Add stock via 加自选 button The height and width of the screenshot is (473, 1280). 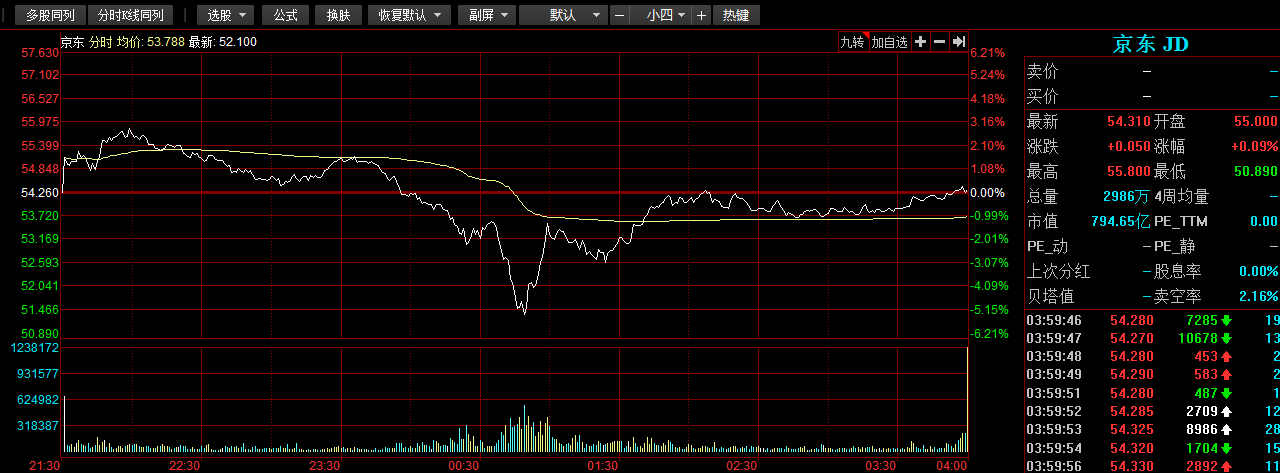pos(889,41)
